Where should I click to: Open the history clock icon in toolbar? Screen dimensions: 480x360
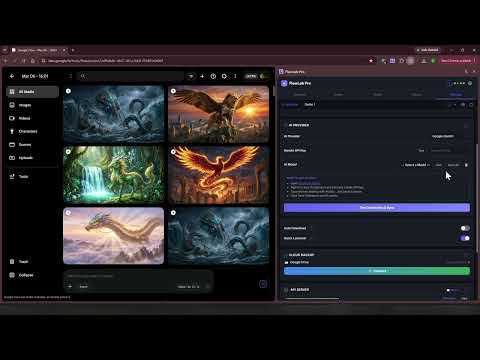click(x=213, y=76)
